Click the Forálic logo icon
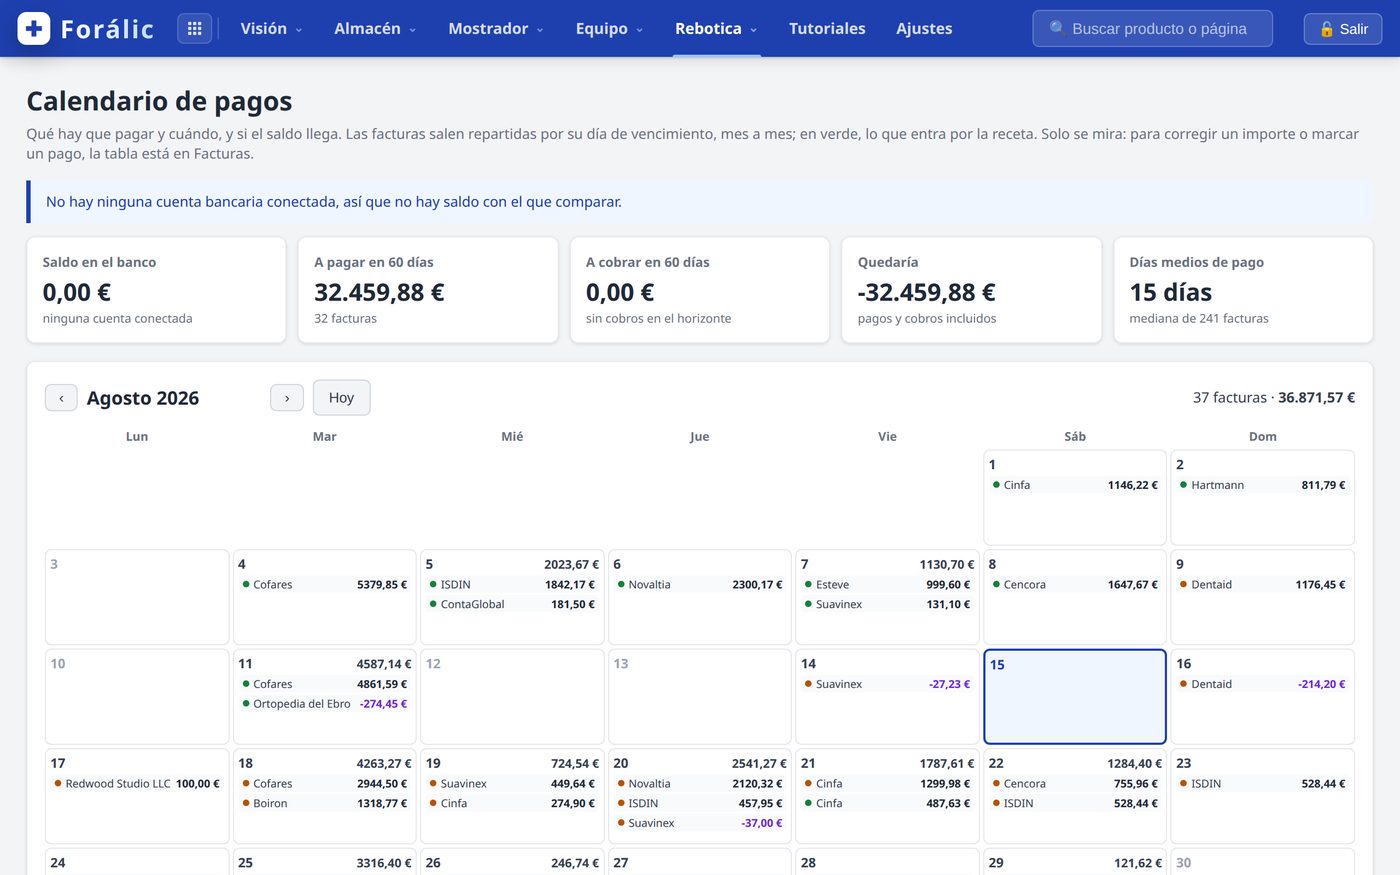The width and height of the screenshot is (1400, 875). 34,28
